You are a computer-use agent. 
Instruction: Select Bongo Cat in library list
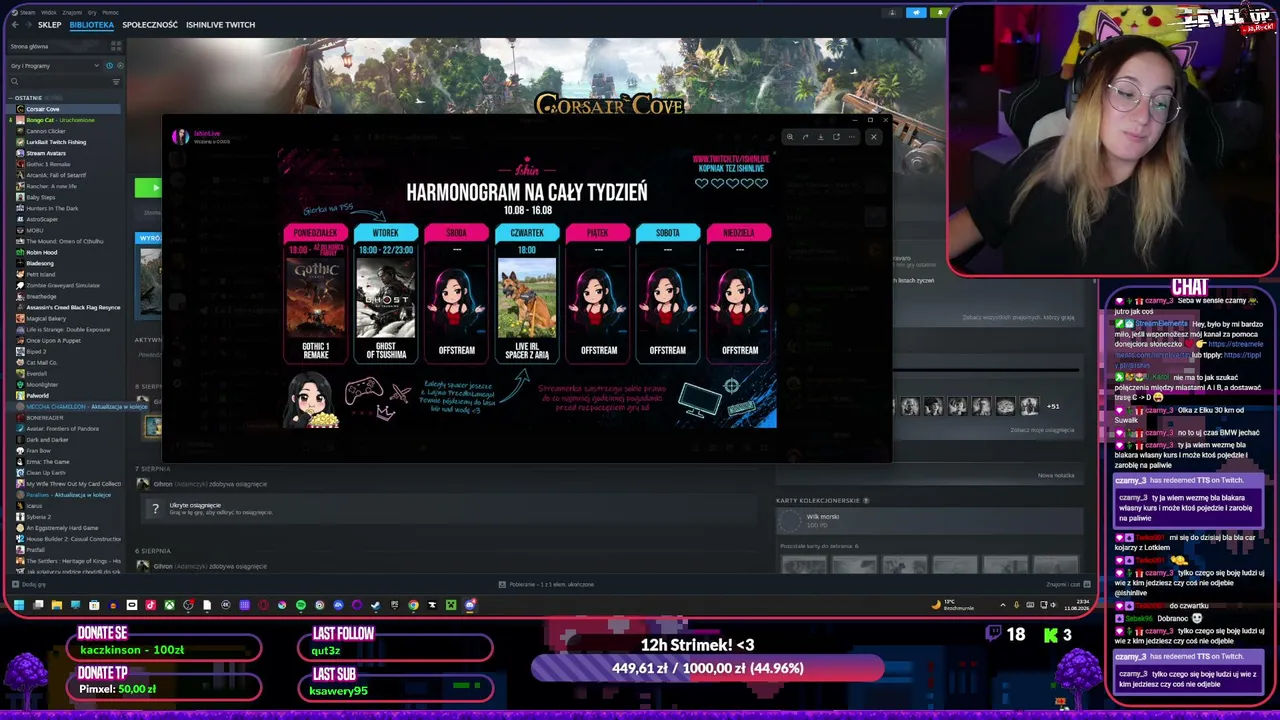coord(64,120)
